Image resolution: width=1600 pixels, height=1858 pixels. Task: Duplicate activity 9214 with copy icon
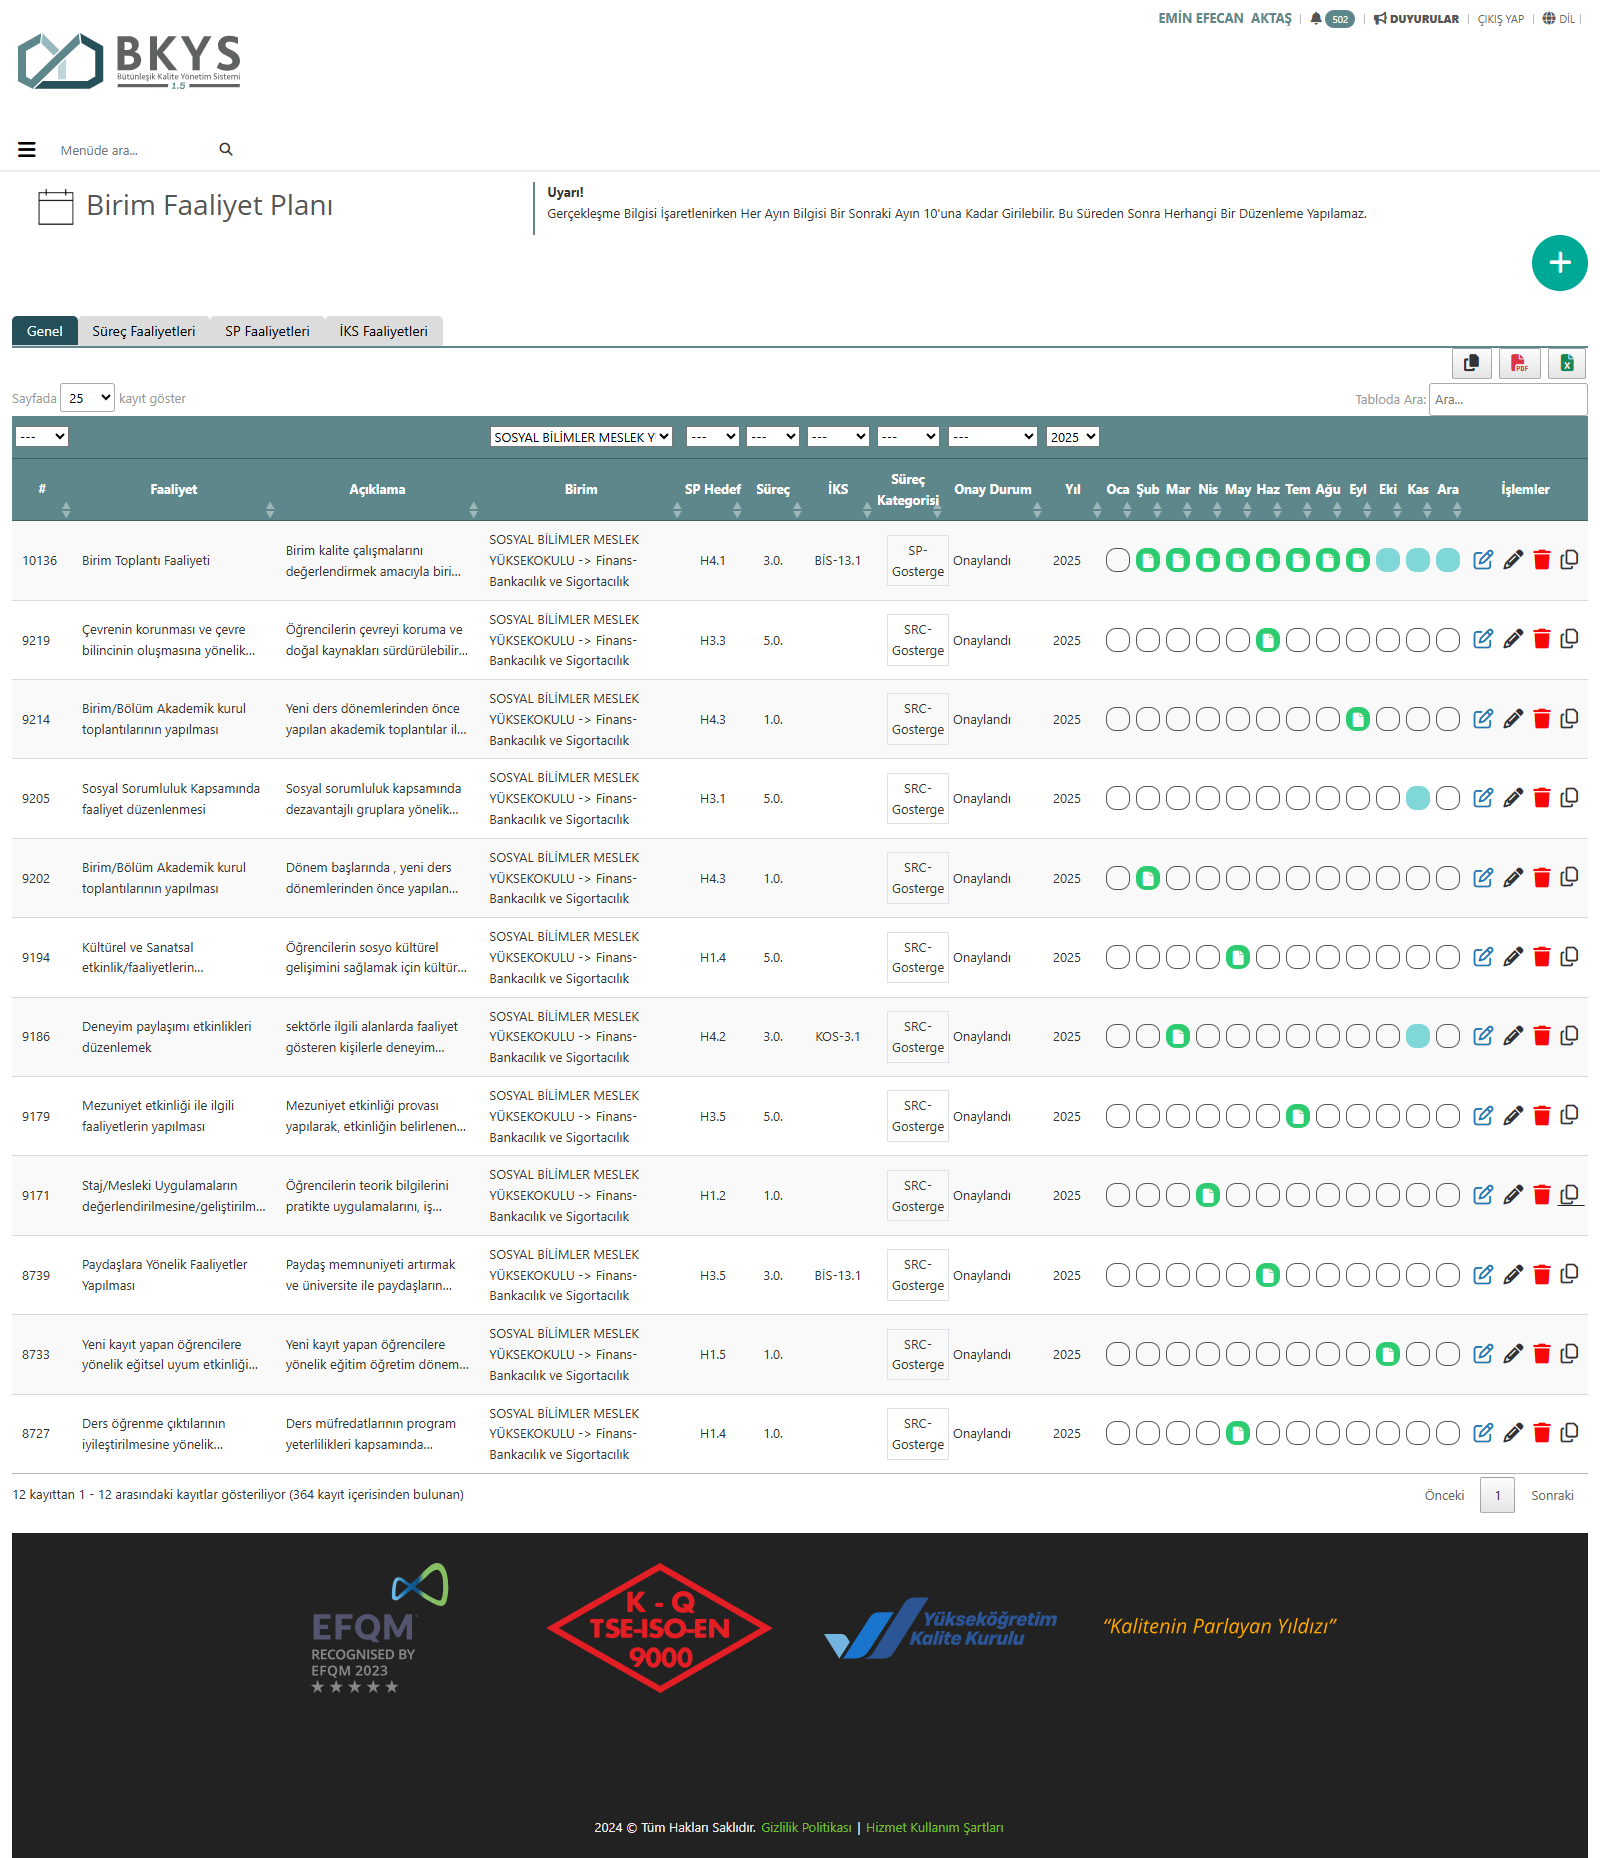(x=1569, y=718)
